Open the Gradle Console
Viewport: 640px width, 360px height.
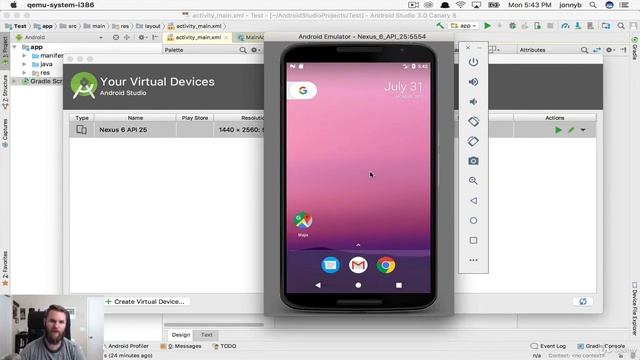[601, 346]
